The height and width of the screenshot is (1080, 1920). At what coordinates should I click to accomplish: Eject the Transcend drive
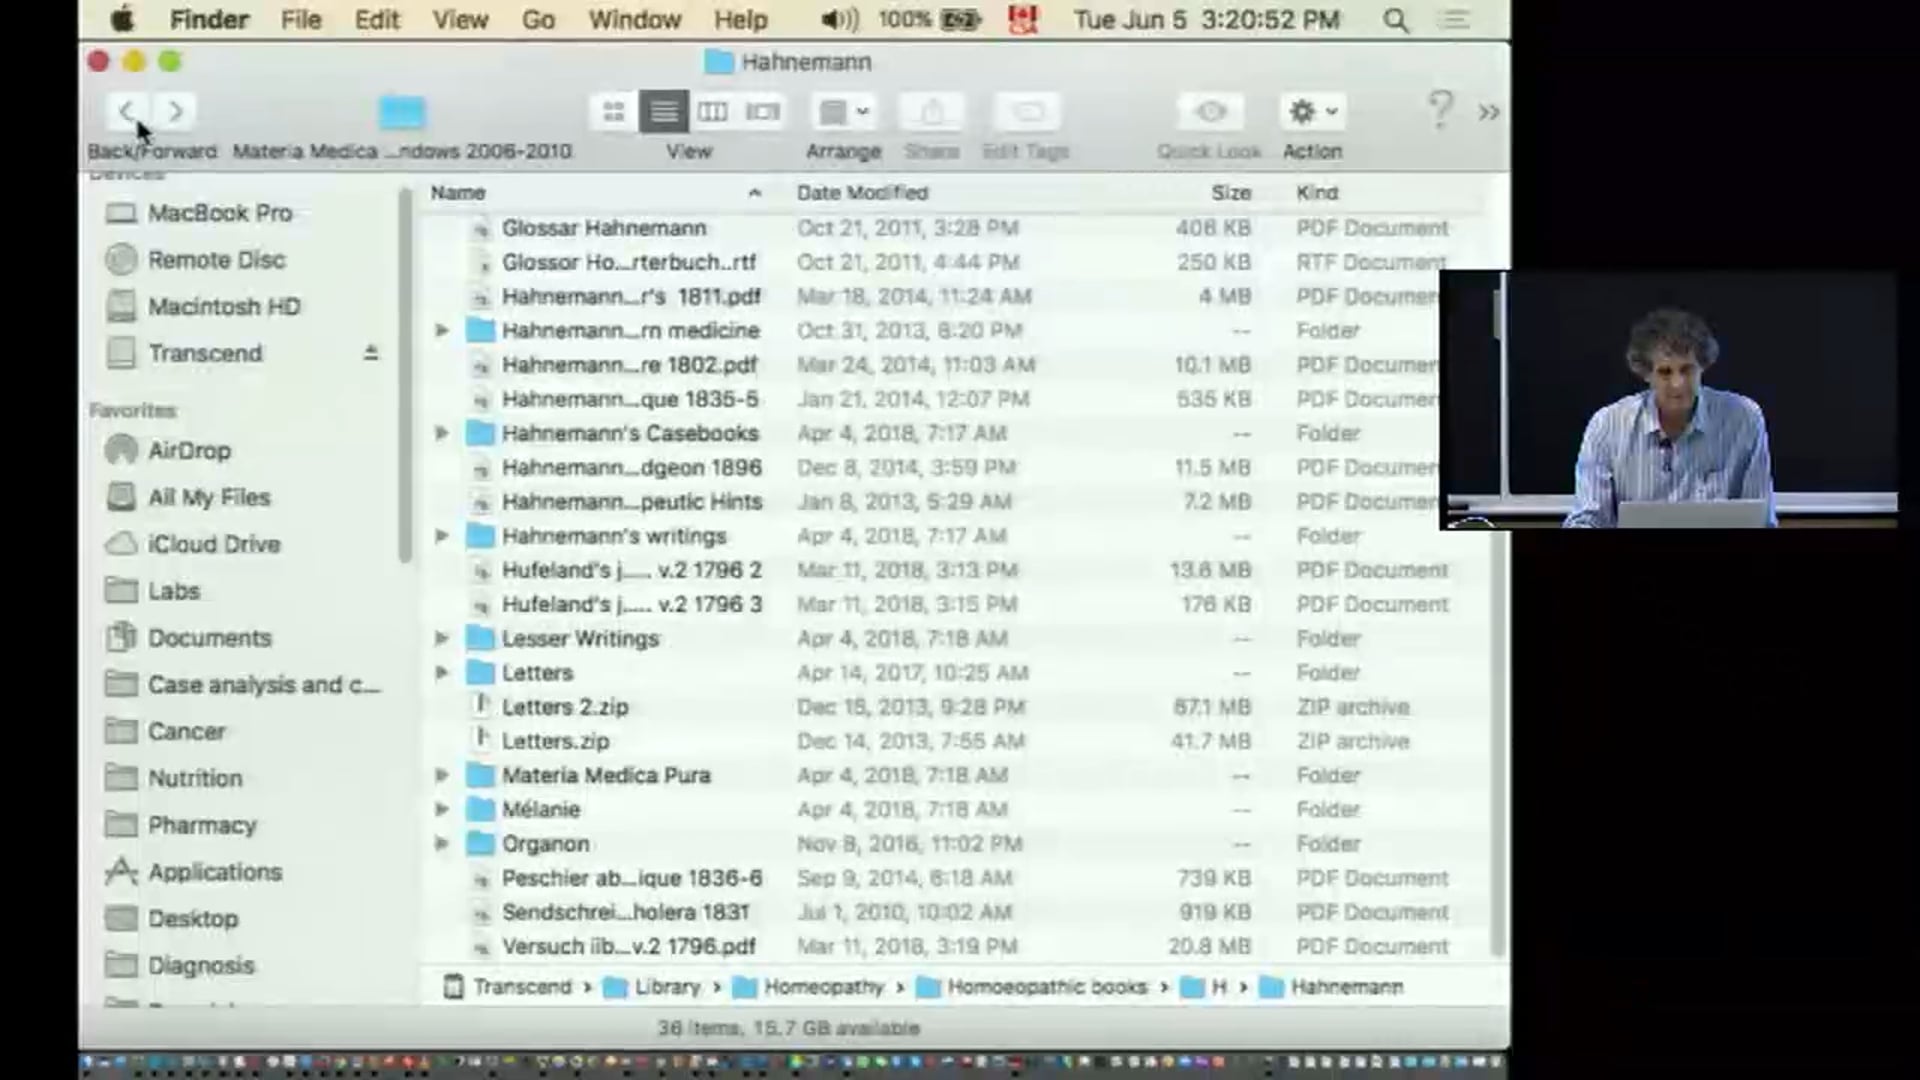371,353
